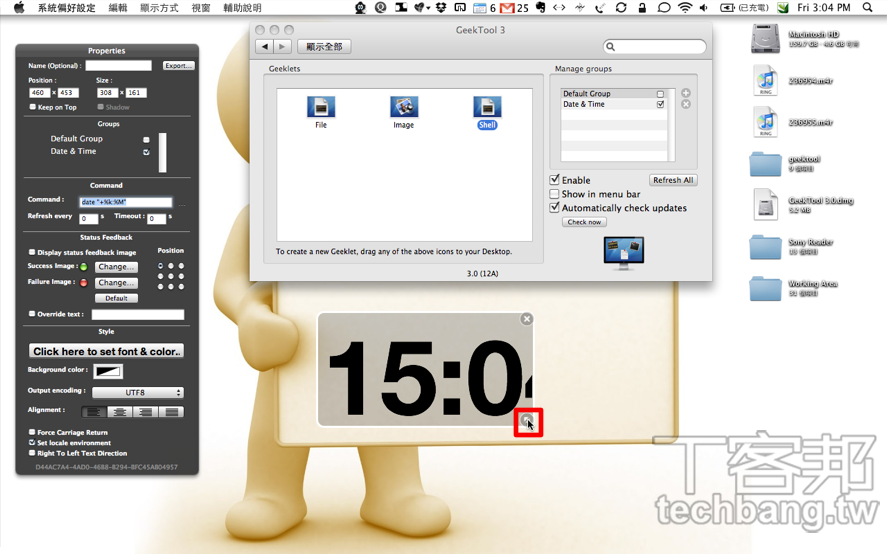
Task: Click the GeekTool desktop monitor icon
Action: click(x=623, y=252)
